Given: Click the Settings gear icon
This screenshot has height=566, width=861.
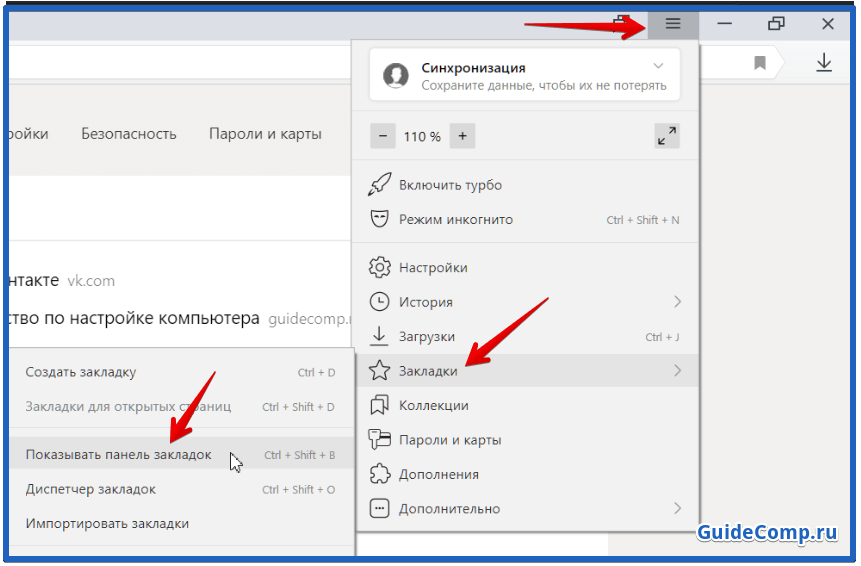Looking at the screenshot, I should 379,268.
